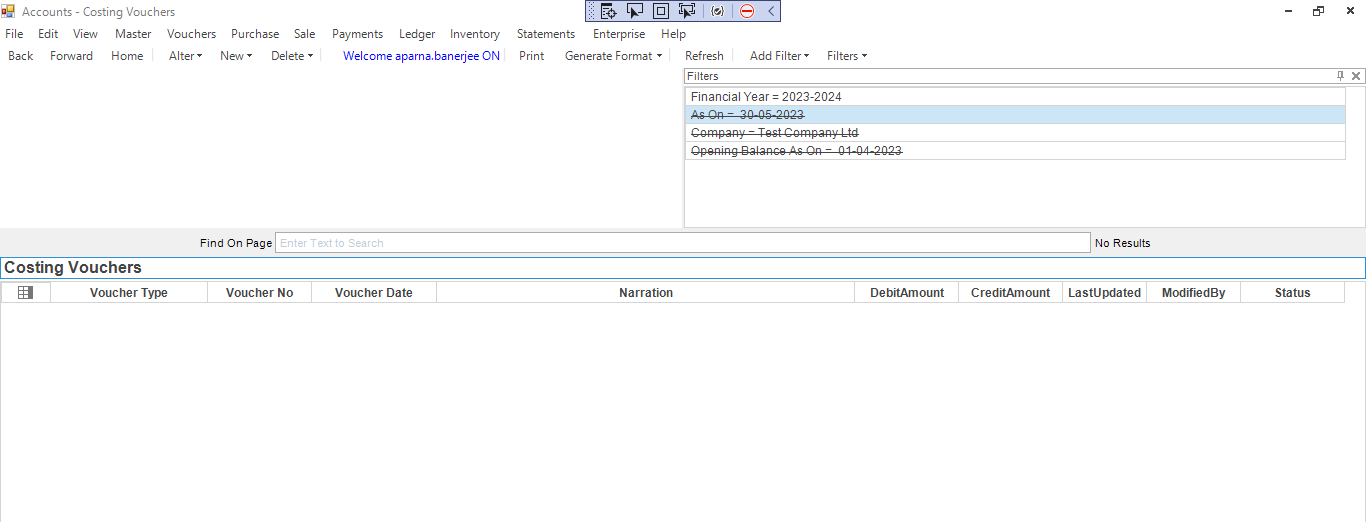Collapse the debug toolbar with the chevron
1366x522 pixels.
tap(771, 11)
